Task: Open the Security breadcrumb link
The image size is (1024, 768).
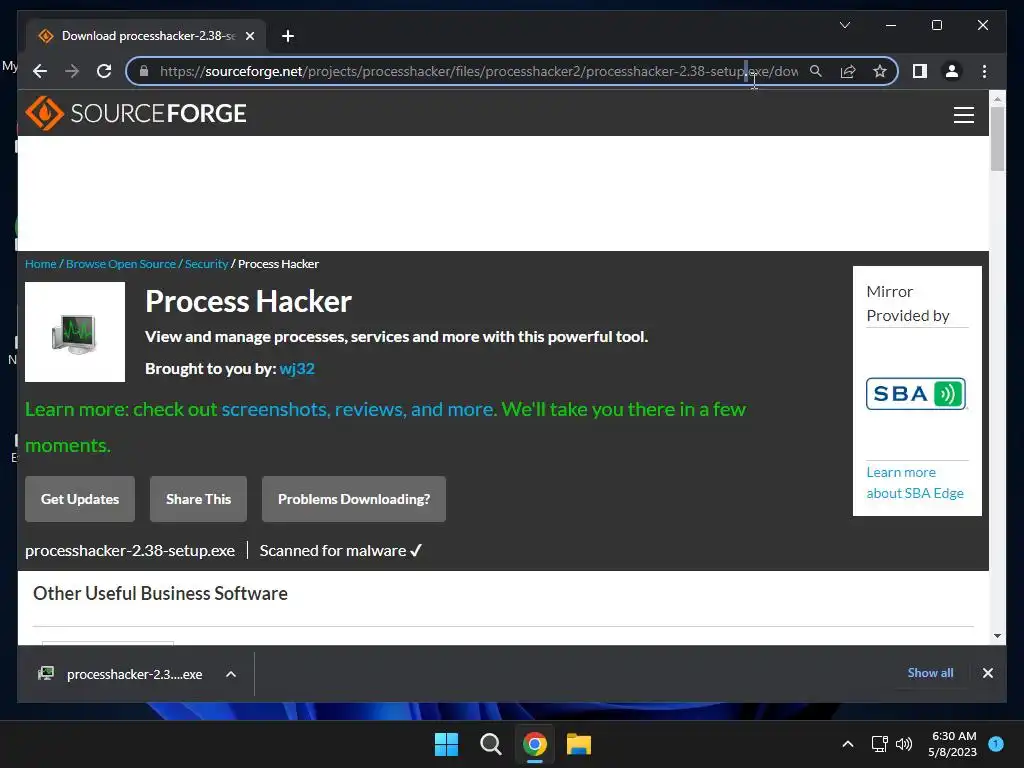Action: (206, 264)
